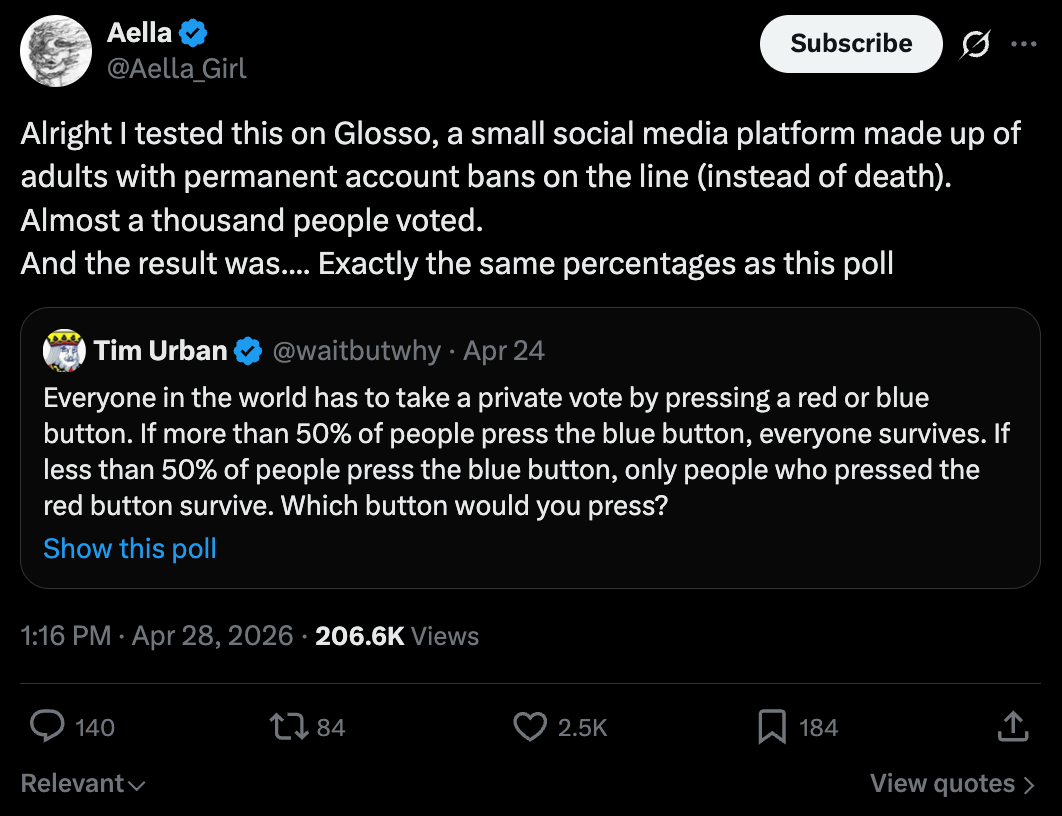Image resolution: width=1062 pixels, height=816 pixels.
Task: Click the @waitbutwhy handle
Action: [x=356, y=351]
